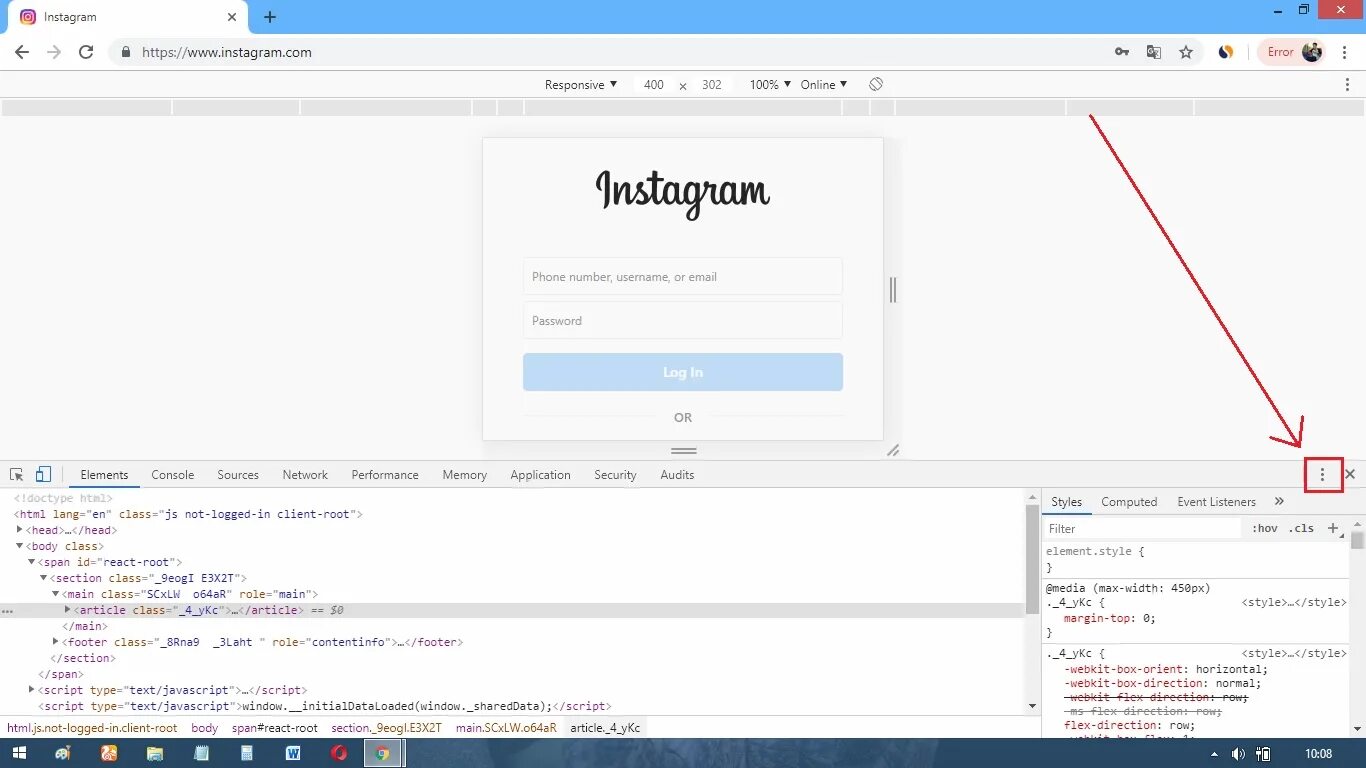Toggle :hov element state panel

(x=1265, y=528)
